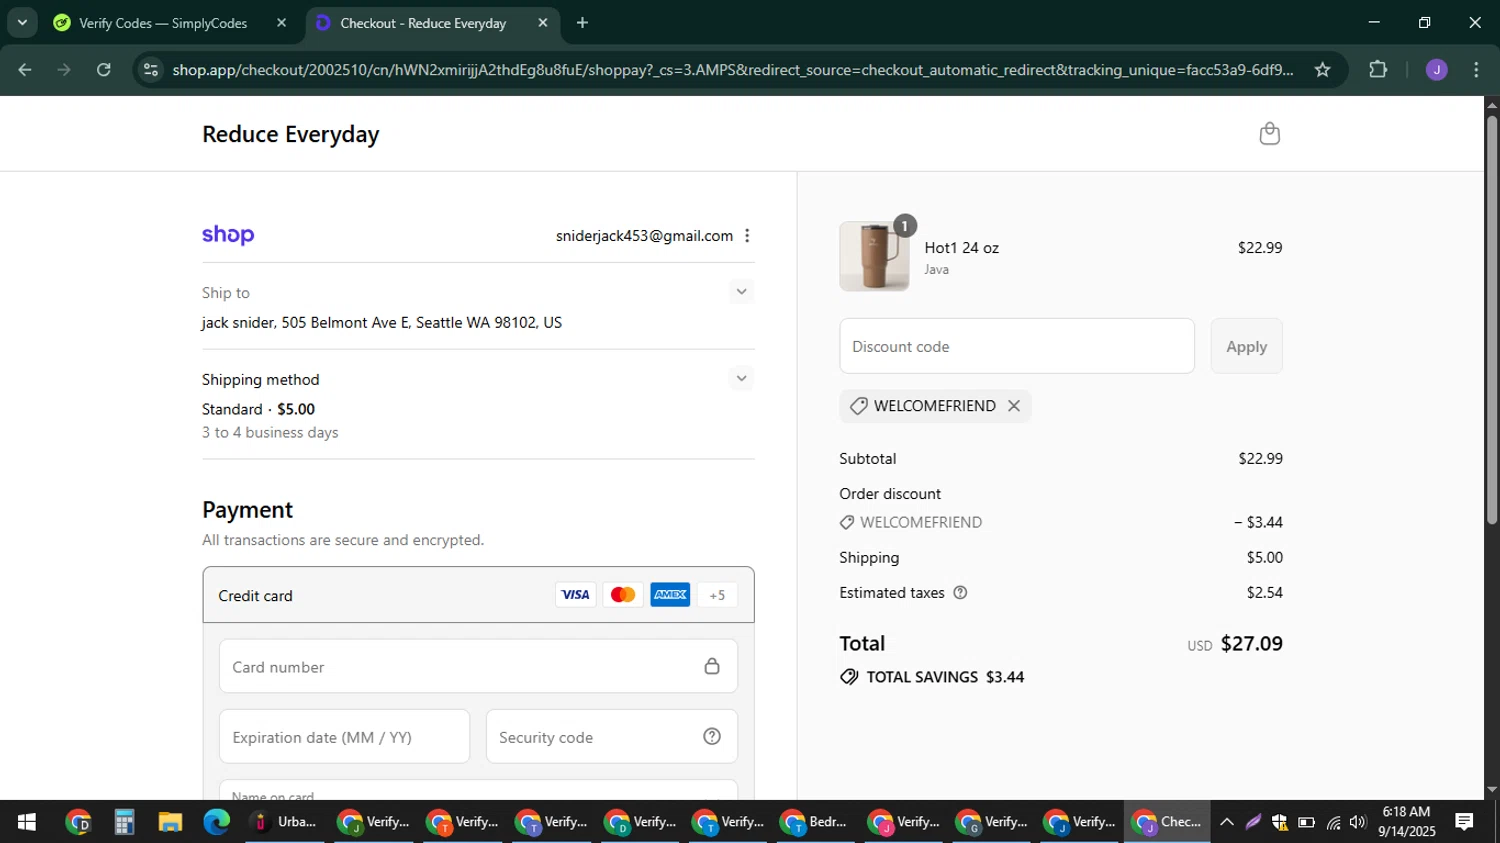1500x843 pixels.
Task: Select the Credit card payment option
Action: [x=478, y=595]
